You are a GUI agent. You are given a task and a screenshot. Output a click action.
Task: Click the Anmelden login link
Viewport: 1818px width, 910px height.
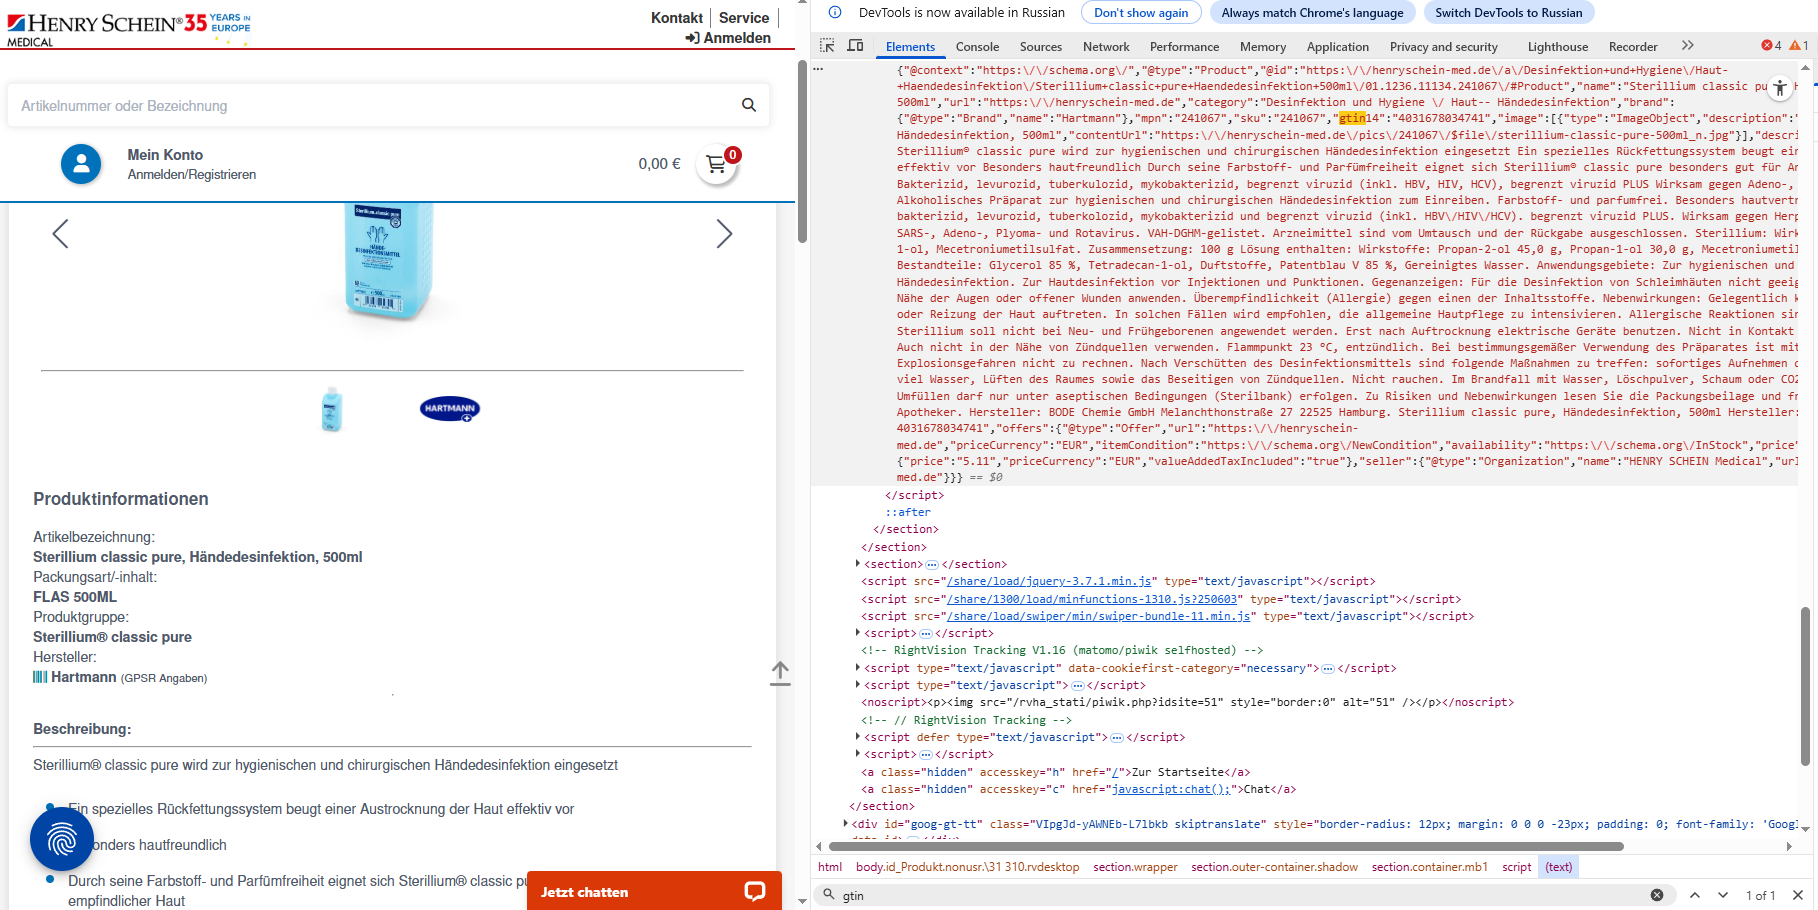728,38
